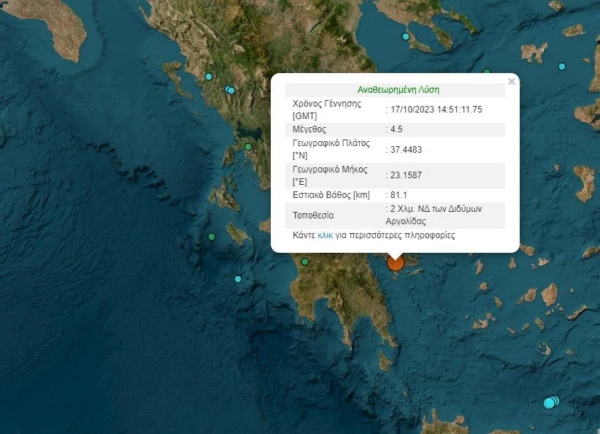This screenshot has height=434, width=600.
Task: Select the overlapping cyan markers left of the popup's top
Action: tap(230, 90)
